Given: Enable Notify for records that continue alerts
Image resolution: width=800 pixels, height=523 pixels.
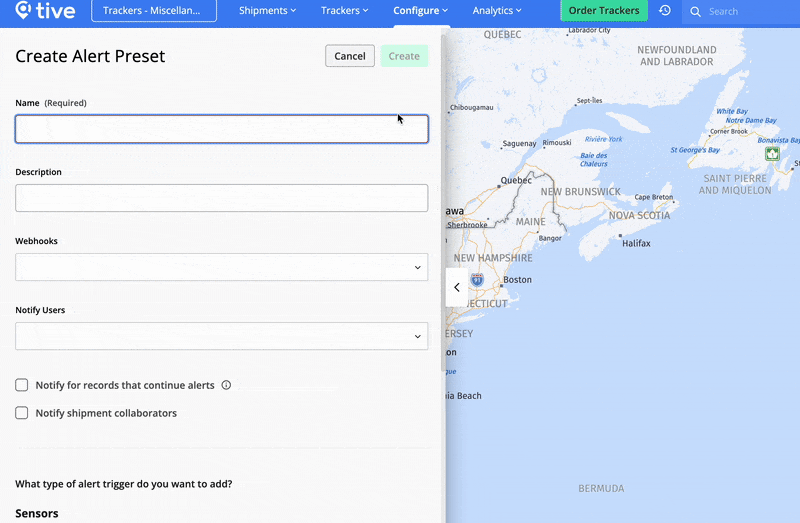Looking at the screenshot, I should pos(22,385).
